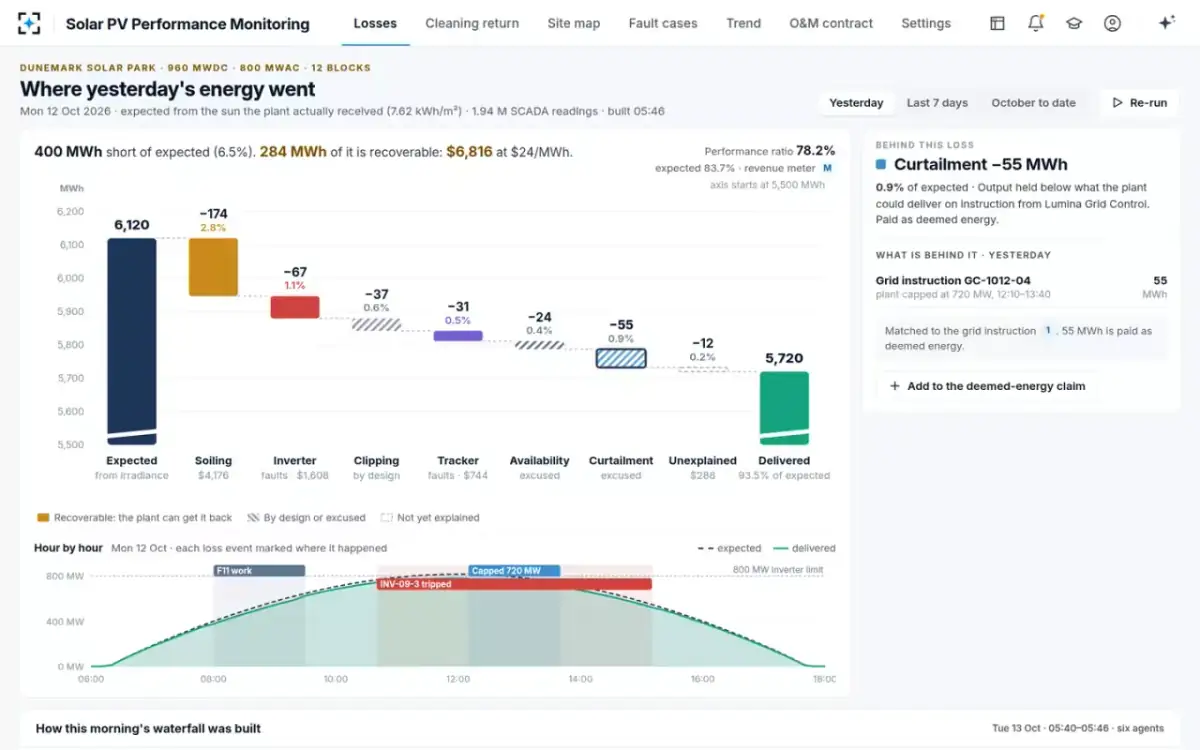The image size is (1200, 750).
Task: Click How this morning's waterfall was built
Action: 148,729
